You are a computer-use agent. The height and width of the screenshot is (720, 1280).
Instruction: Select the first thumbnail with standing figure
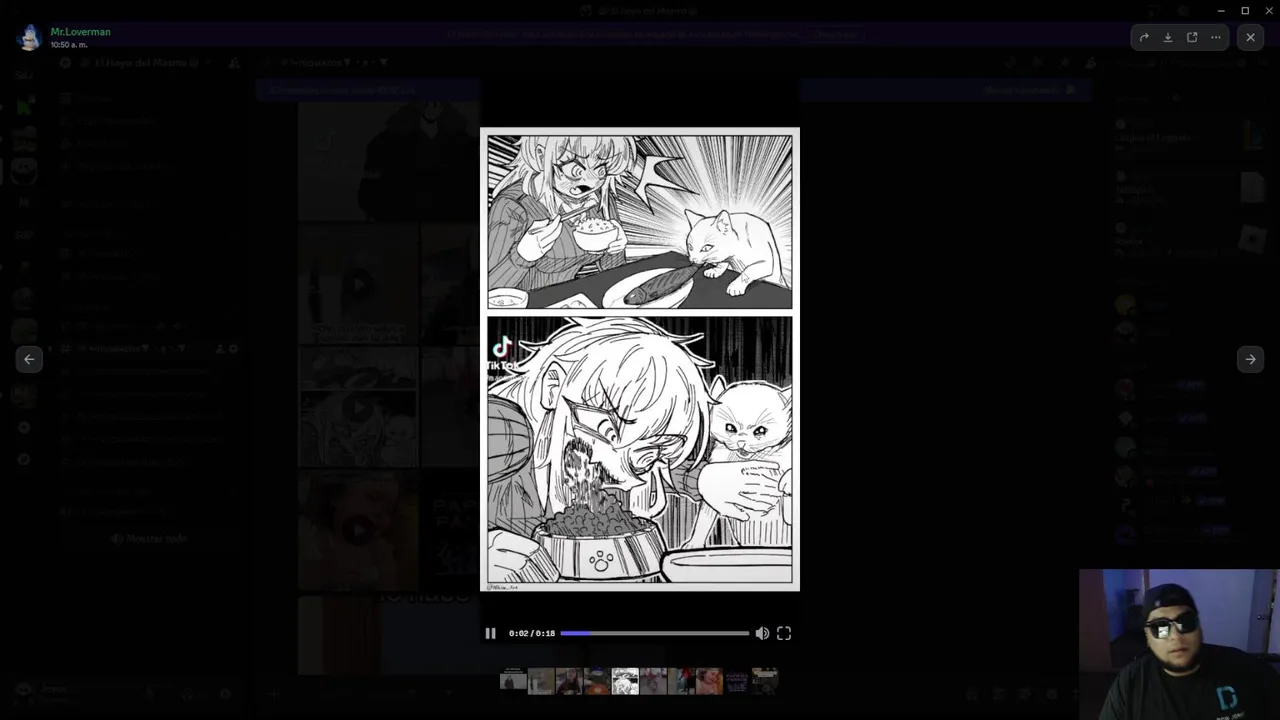coord(513,681)
